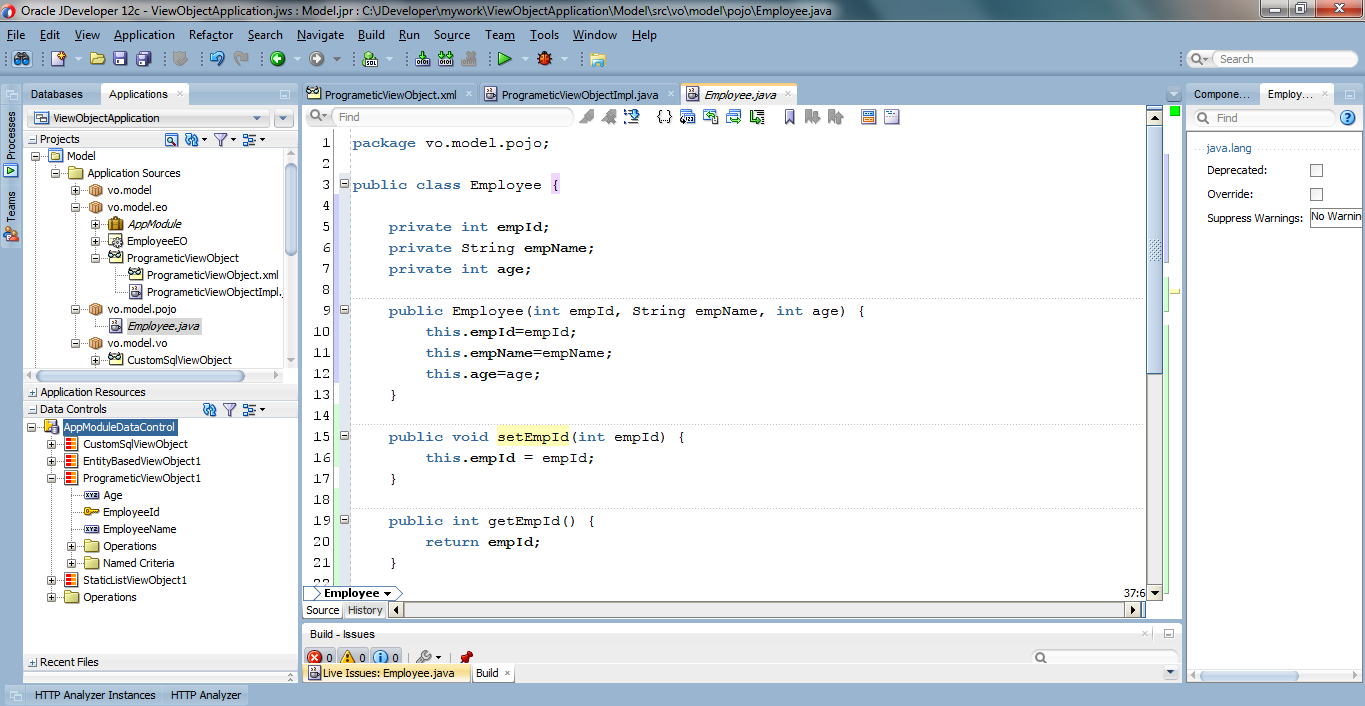Open Search with the binoculars toolbar icon
The image size is (1365, 706).
[x=20, y=59]
